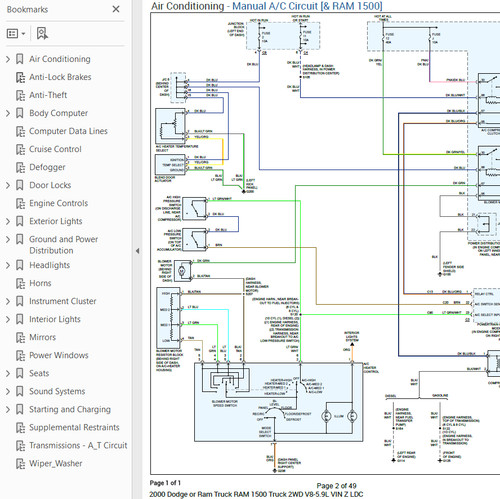Click the find current bookmark icon

click(42, 33)
